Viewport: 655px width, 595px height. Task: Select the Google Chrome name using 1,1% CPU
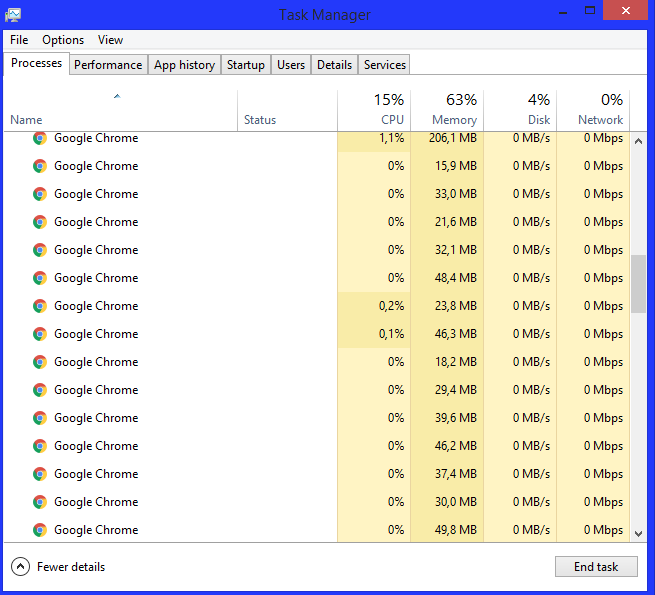(96, 138)
